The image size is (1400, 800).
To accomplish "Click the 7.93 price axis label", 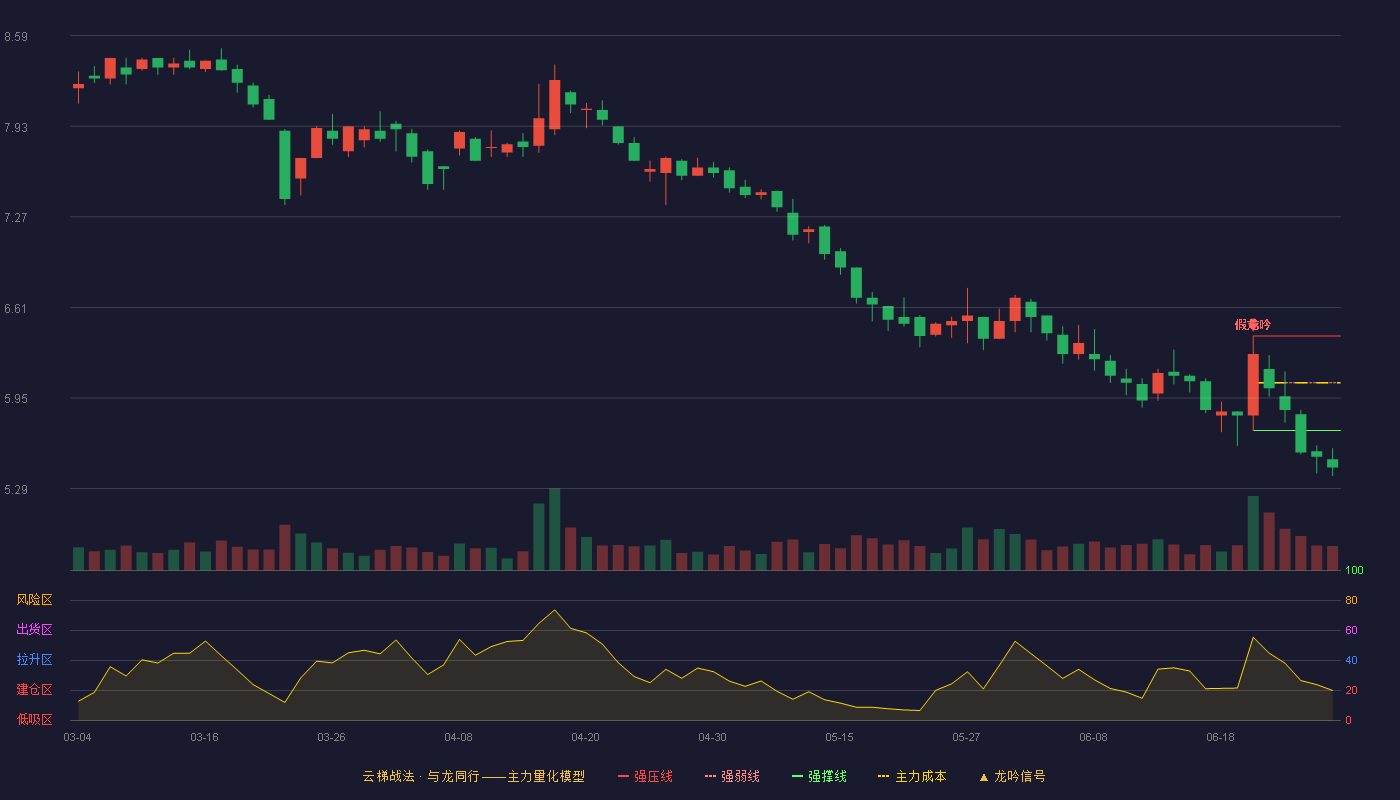I will point(16,128).
